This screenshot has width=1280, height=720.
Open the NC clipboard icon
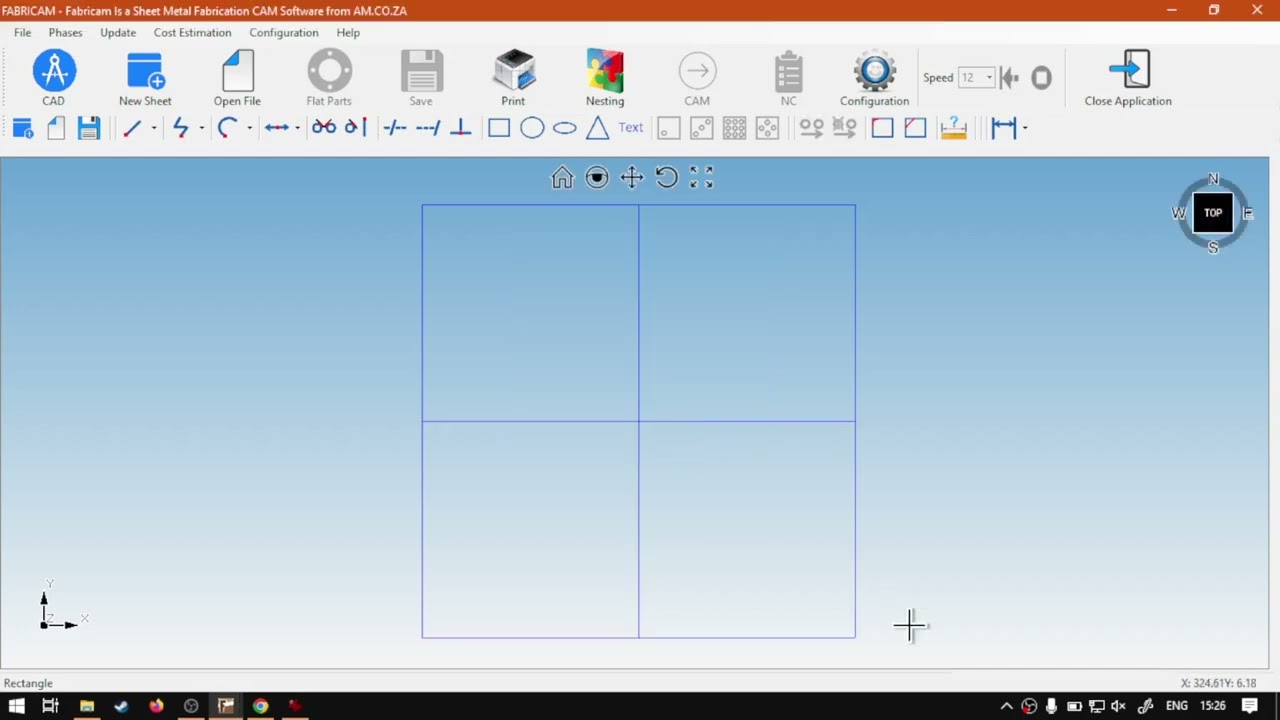pos(789,71)
